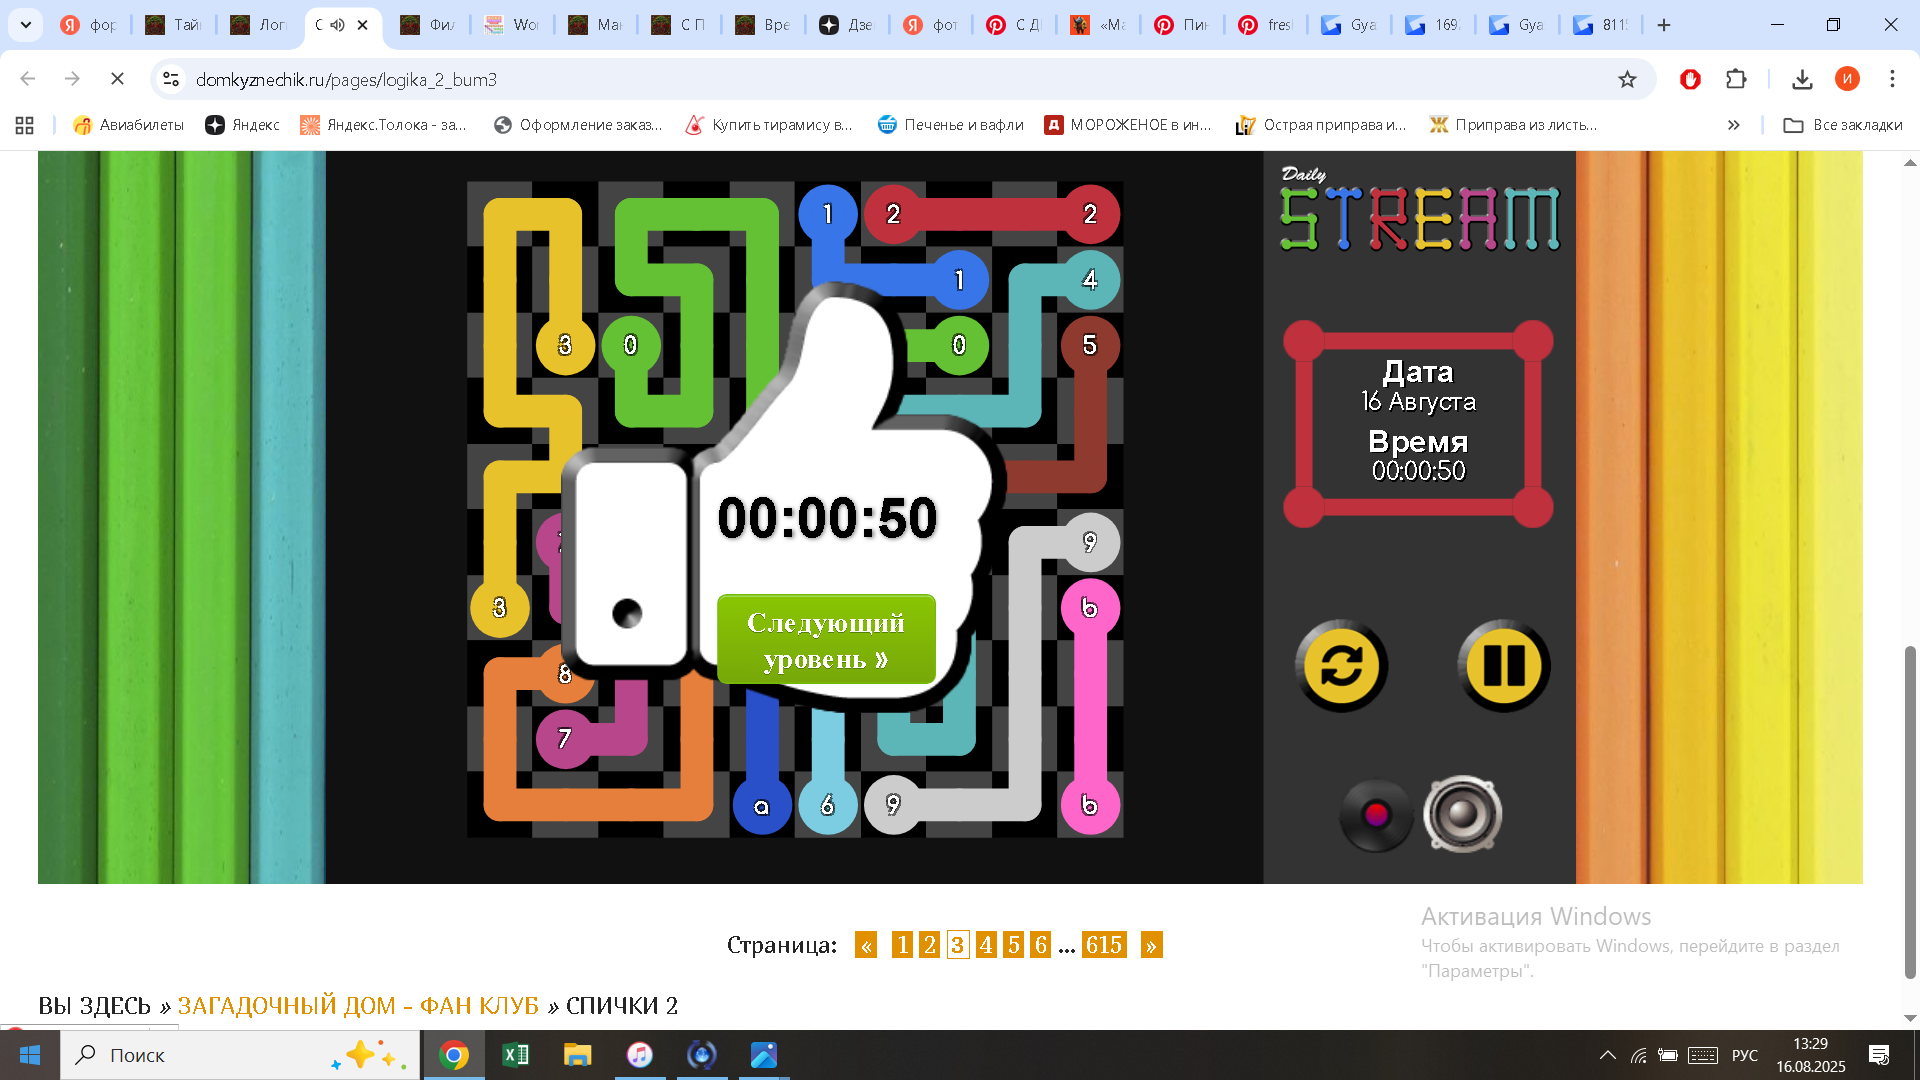Open Купить тирамису bookmark
Screen dimensions: 1920x1080
[x=769, y=125]
